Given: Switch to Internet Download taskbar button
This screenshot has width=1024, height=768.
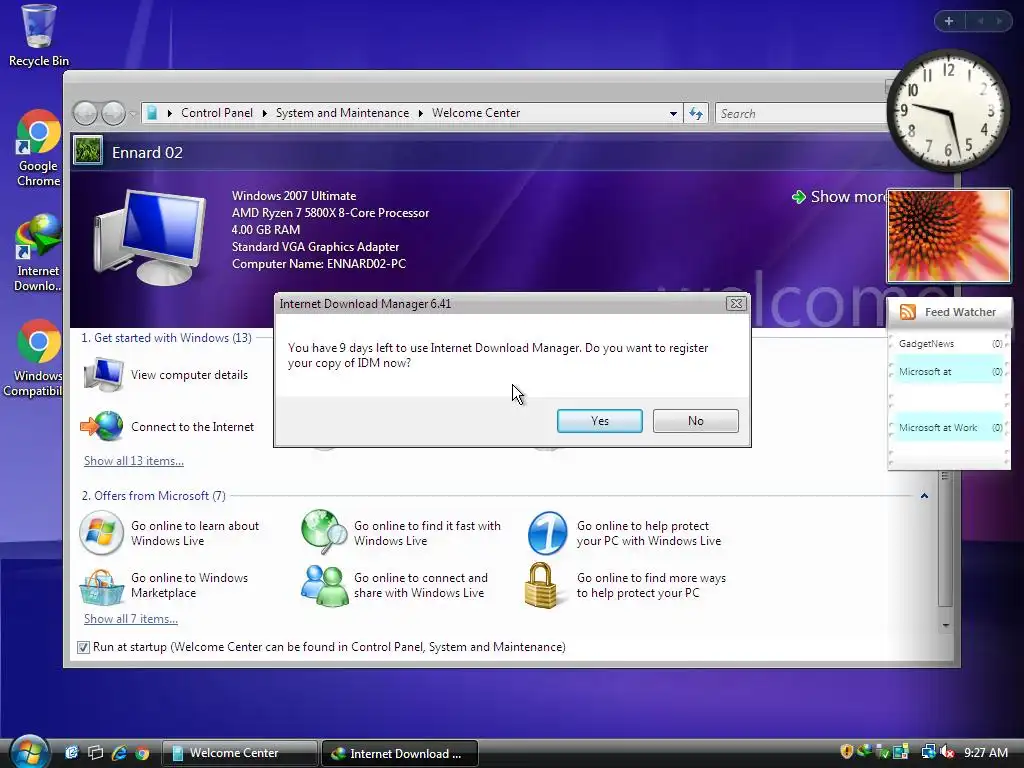Looking at the screenshot, I should coord(400,753).
